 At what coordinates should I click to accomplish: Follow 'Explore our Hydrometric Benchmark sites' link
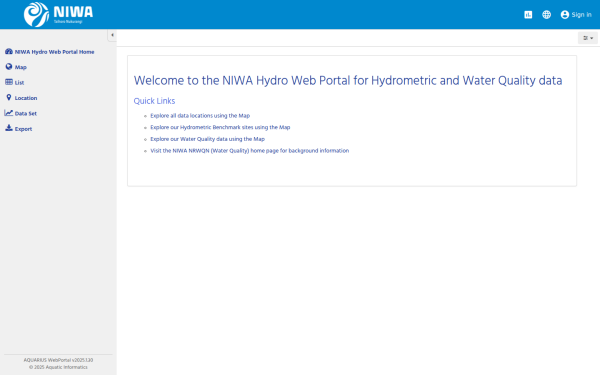[x=220, y=127]
